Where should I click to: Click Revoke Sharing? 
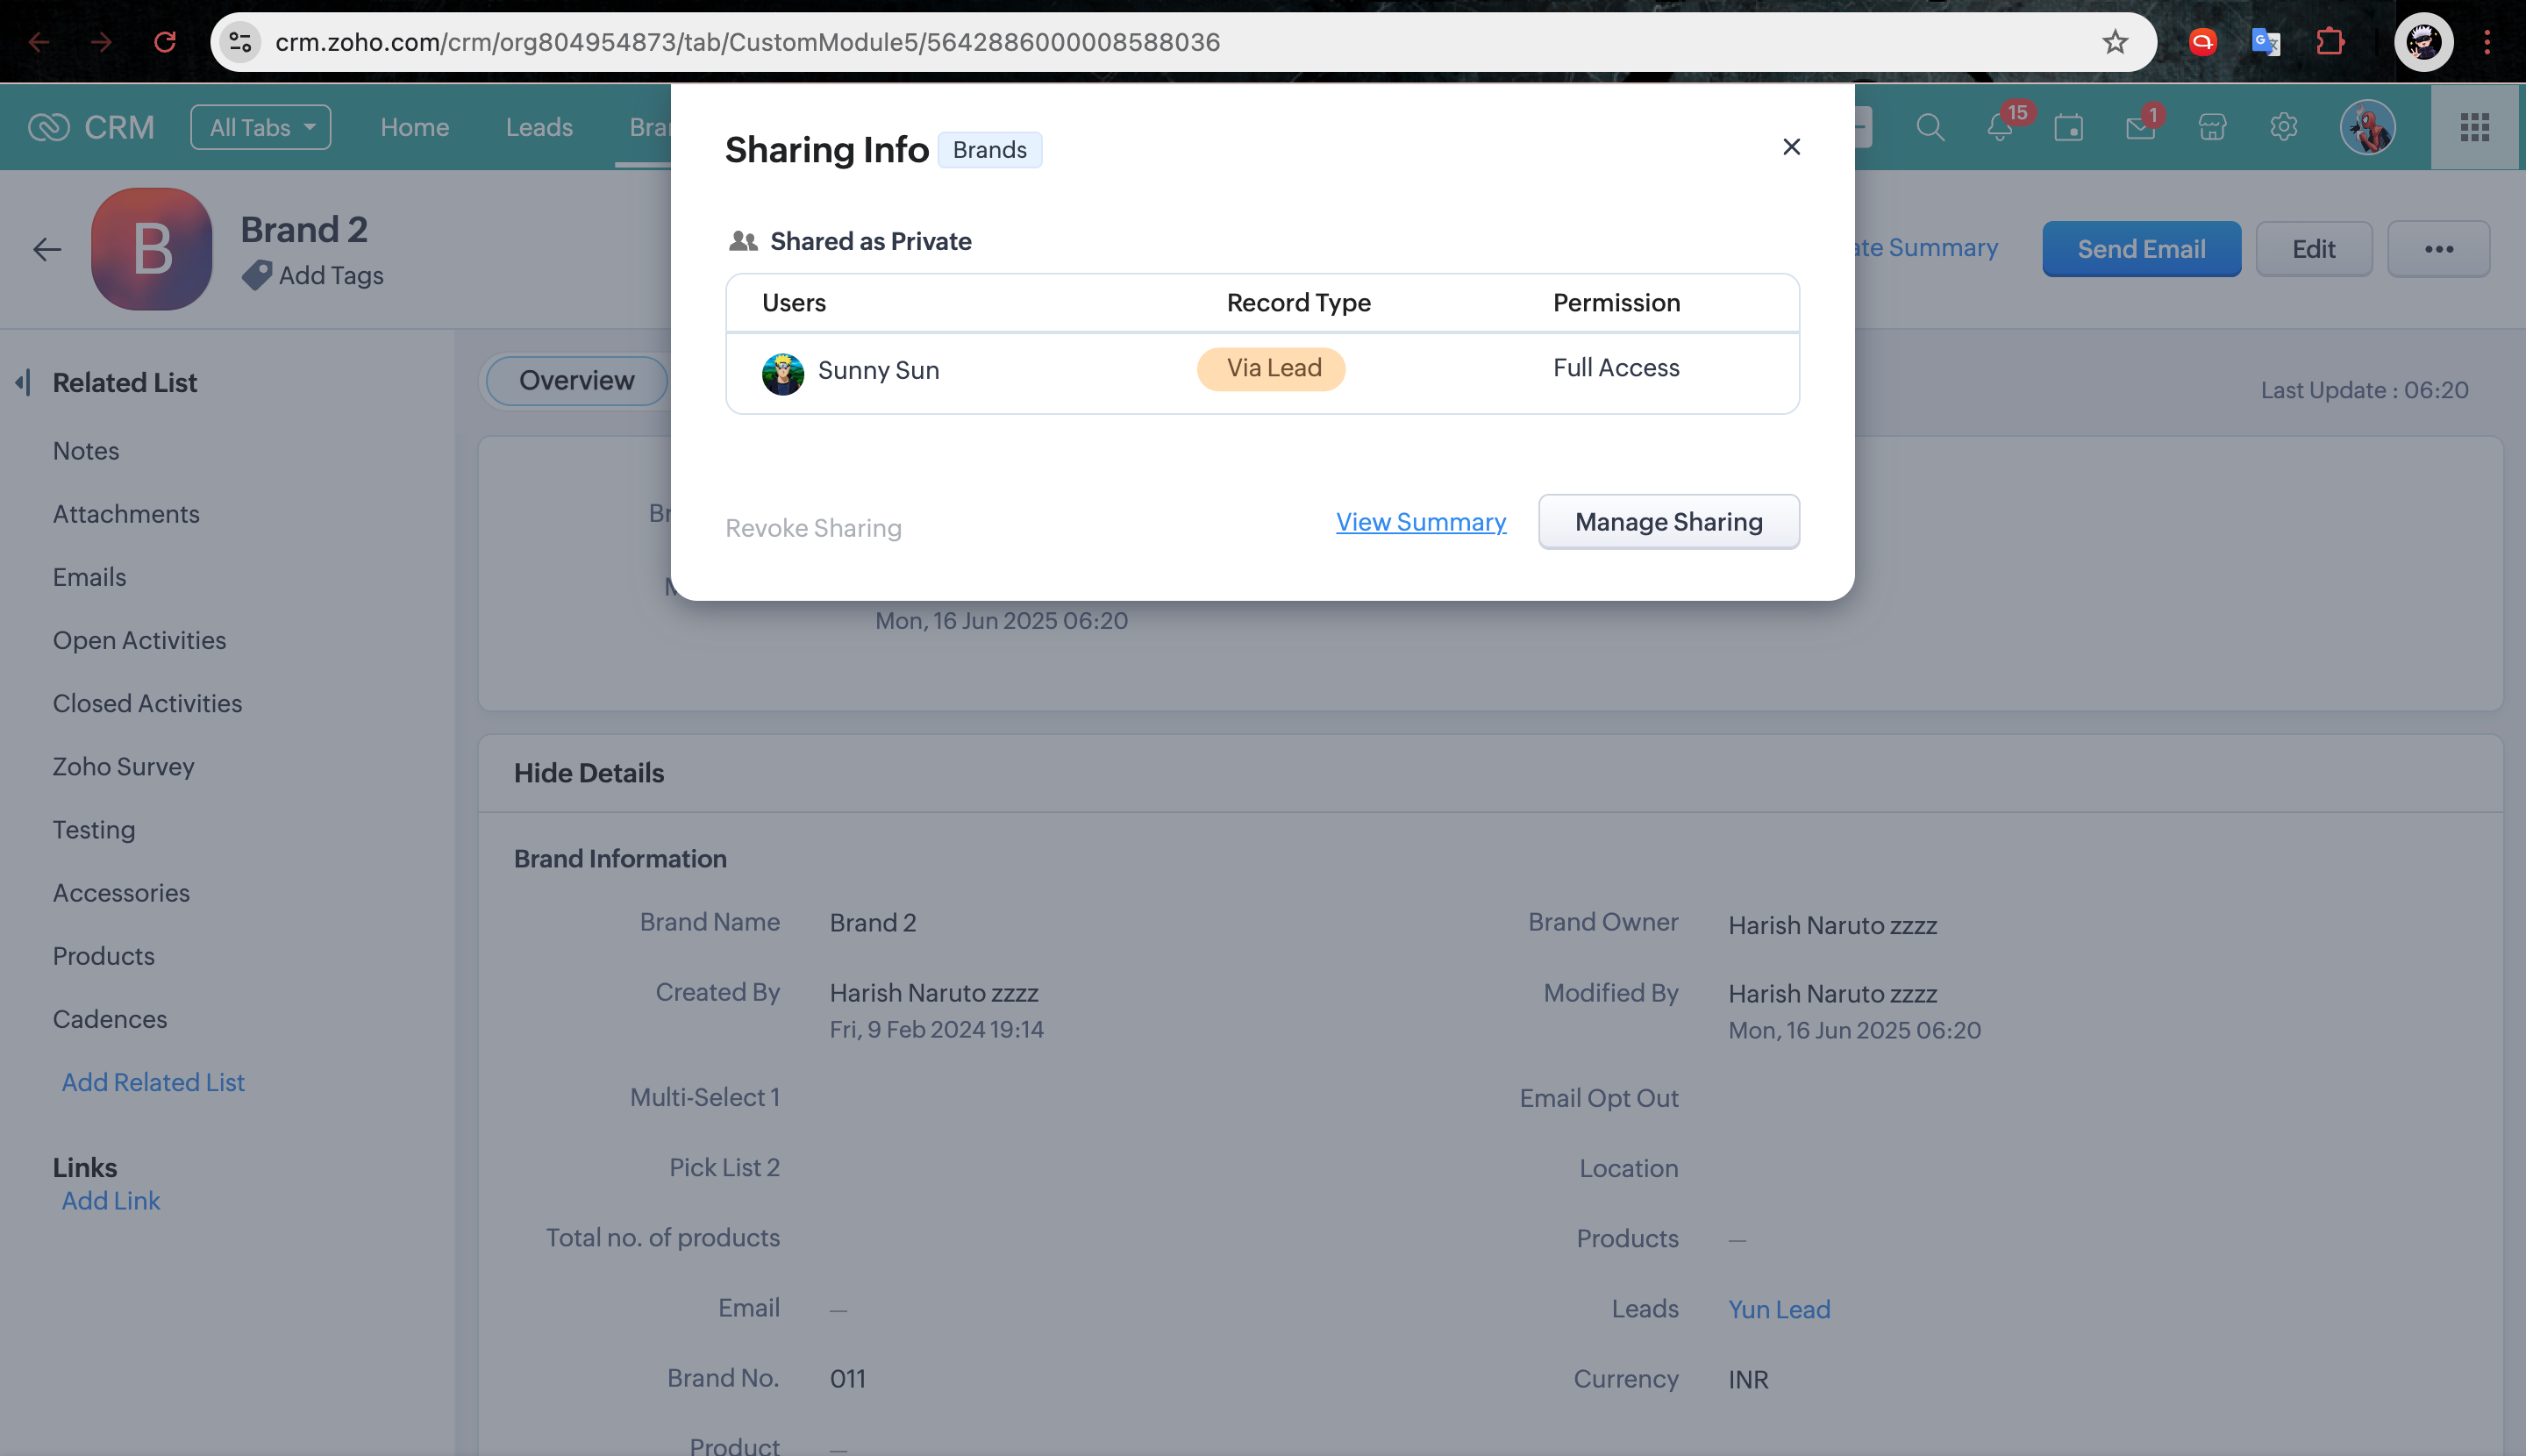click(813, 528)
